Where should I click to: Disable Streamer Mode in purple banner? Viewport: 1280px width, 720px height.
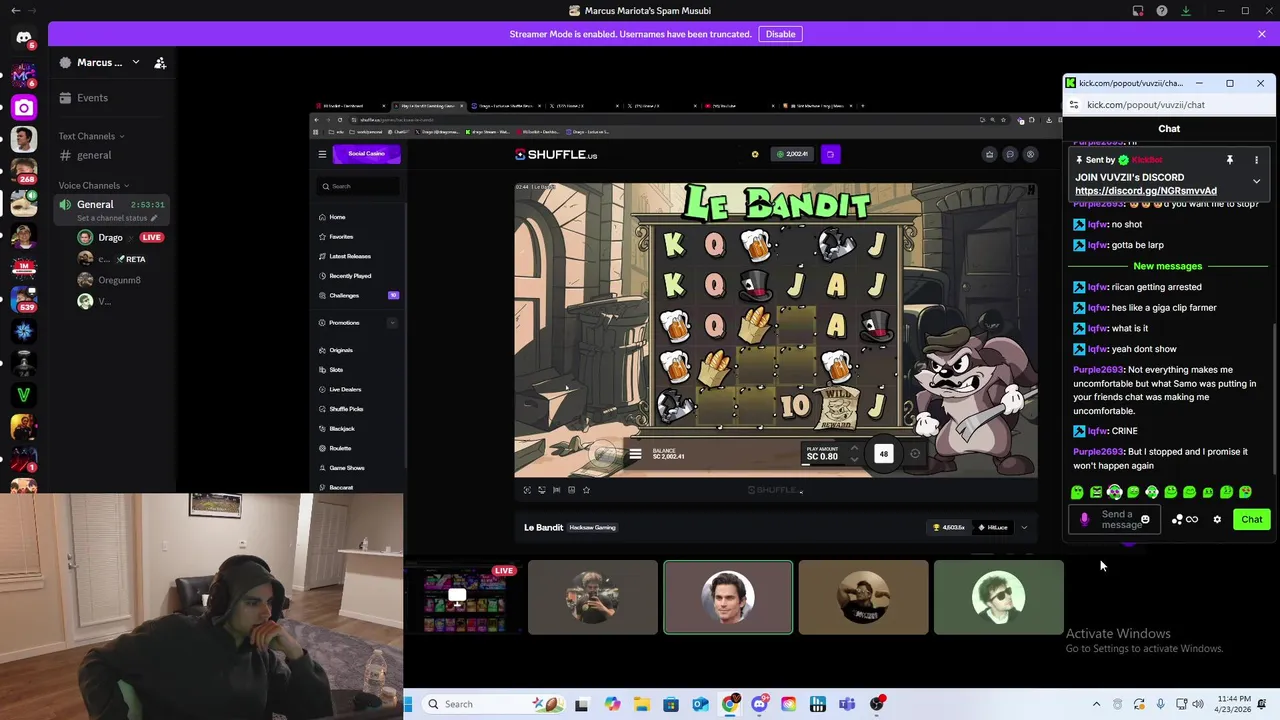click(x=780, y=34)
